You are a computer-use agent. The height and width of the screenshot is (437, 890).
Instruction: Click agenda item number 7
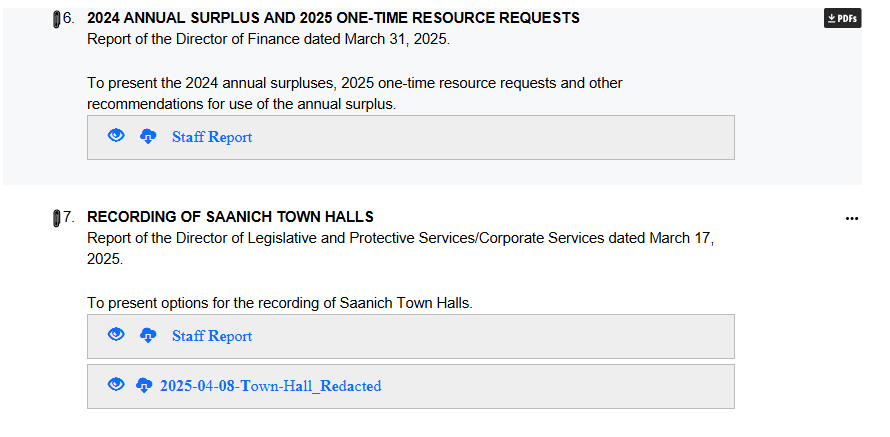pyautogui.click(x=70, y=217)
